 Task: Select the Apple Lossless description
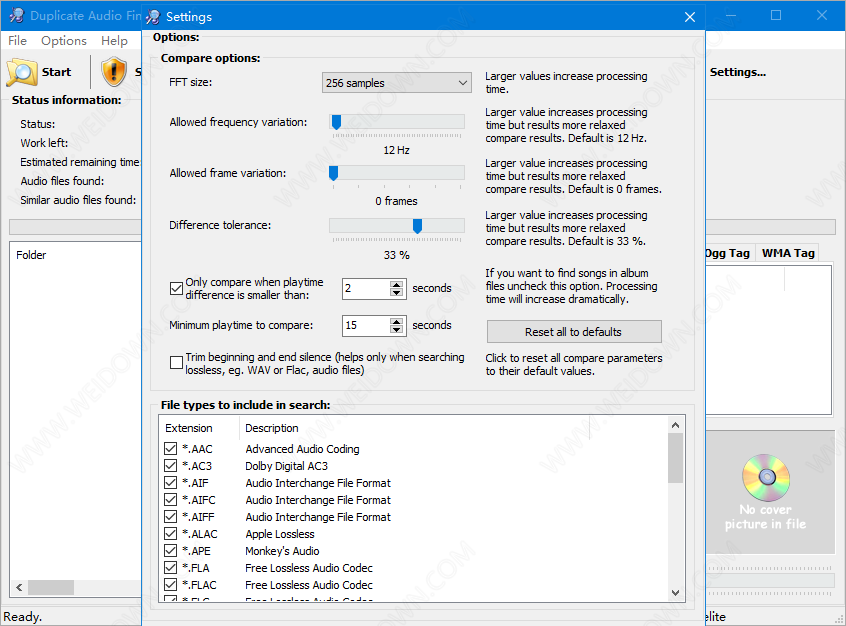click(x=279, y=534)
